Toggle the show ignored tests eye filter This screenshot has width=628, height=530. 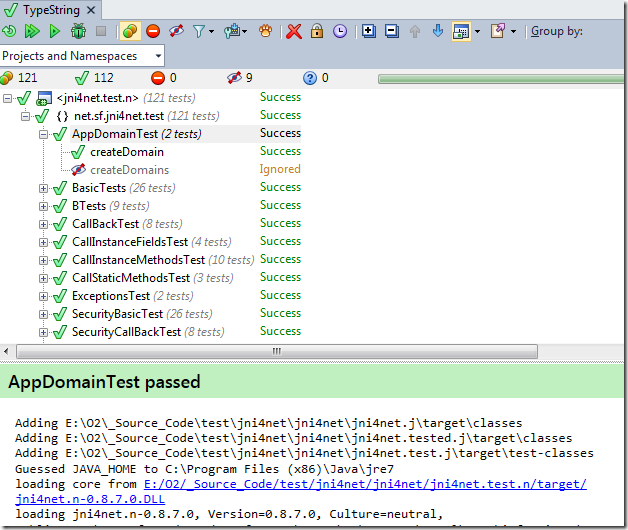point(176,32)
